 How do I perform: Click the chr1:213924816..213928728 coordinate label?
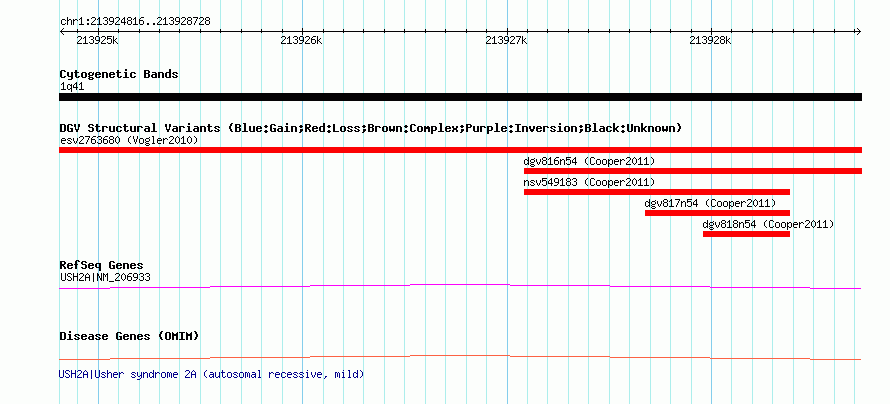pos(135,21)
